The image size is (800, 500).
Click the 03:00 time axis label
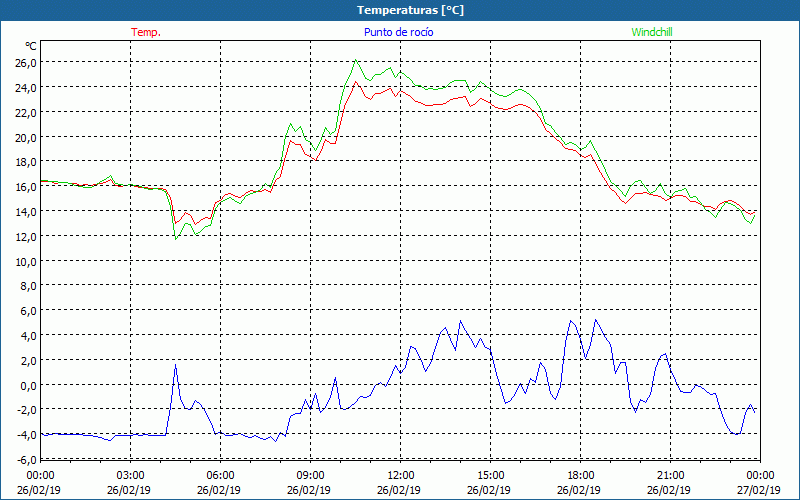click(131, 476)
